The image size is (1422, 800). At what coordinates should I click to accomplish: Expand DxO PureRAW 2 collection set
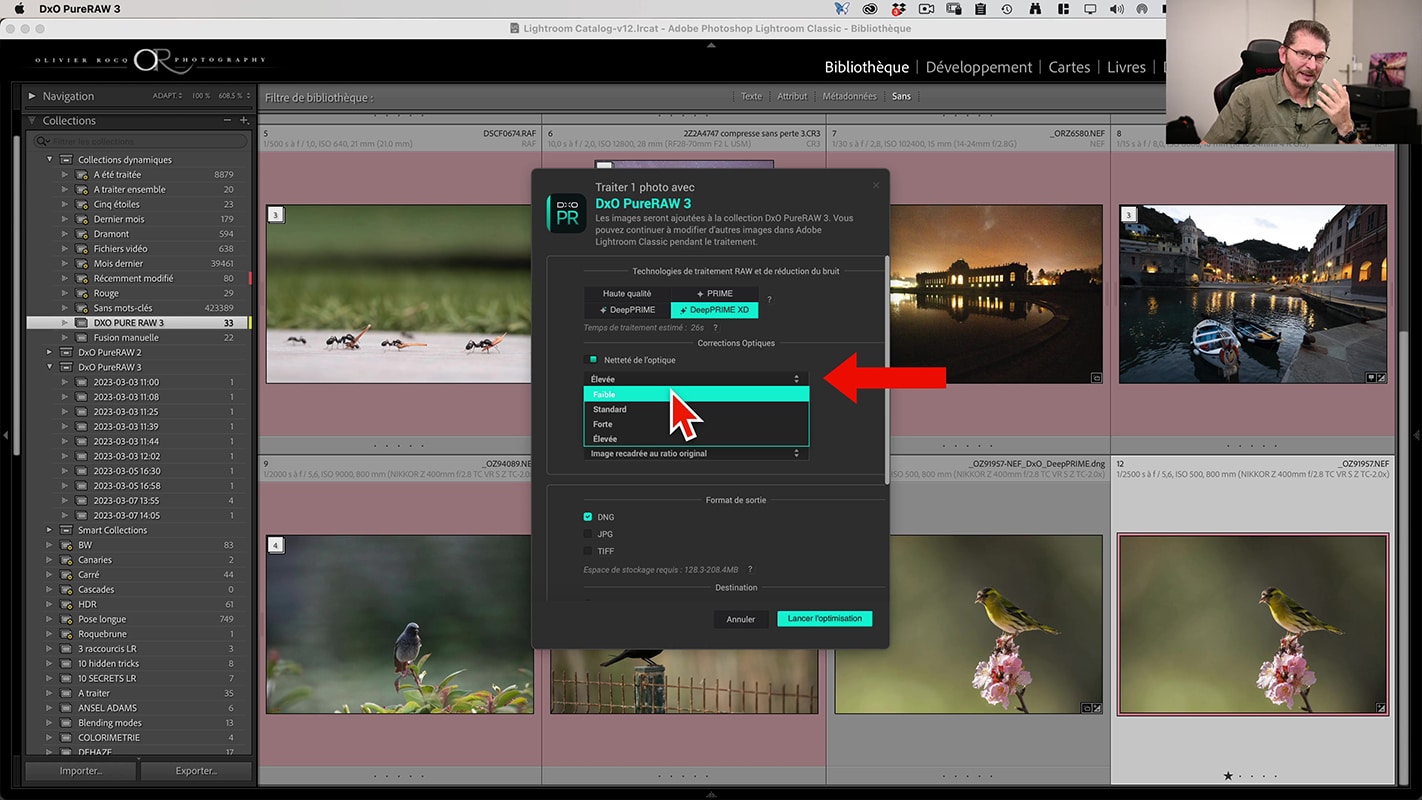coord(49,352)
